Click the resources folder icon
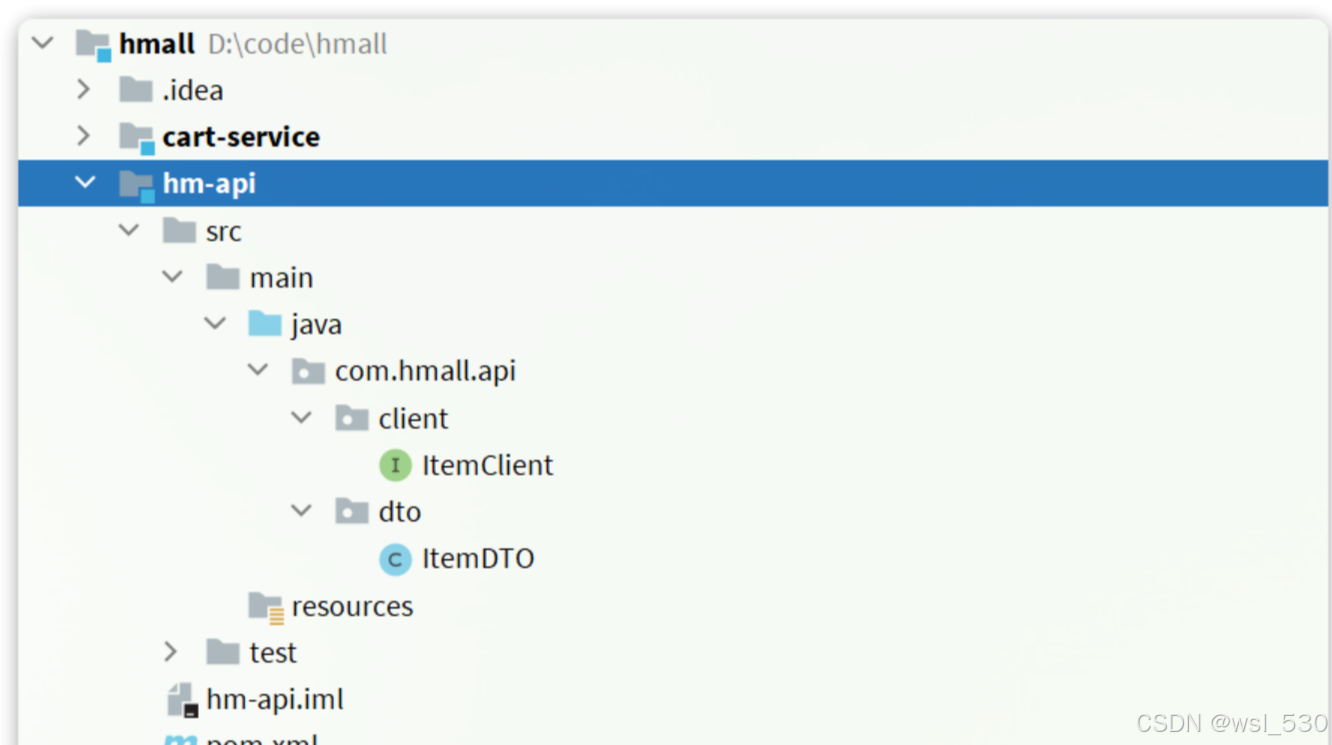1332x745 pixels. (264, 605)
